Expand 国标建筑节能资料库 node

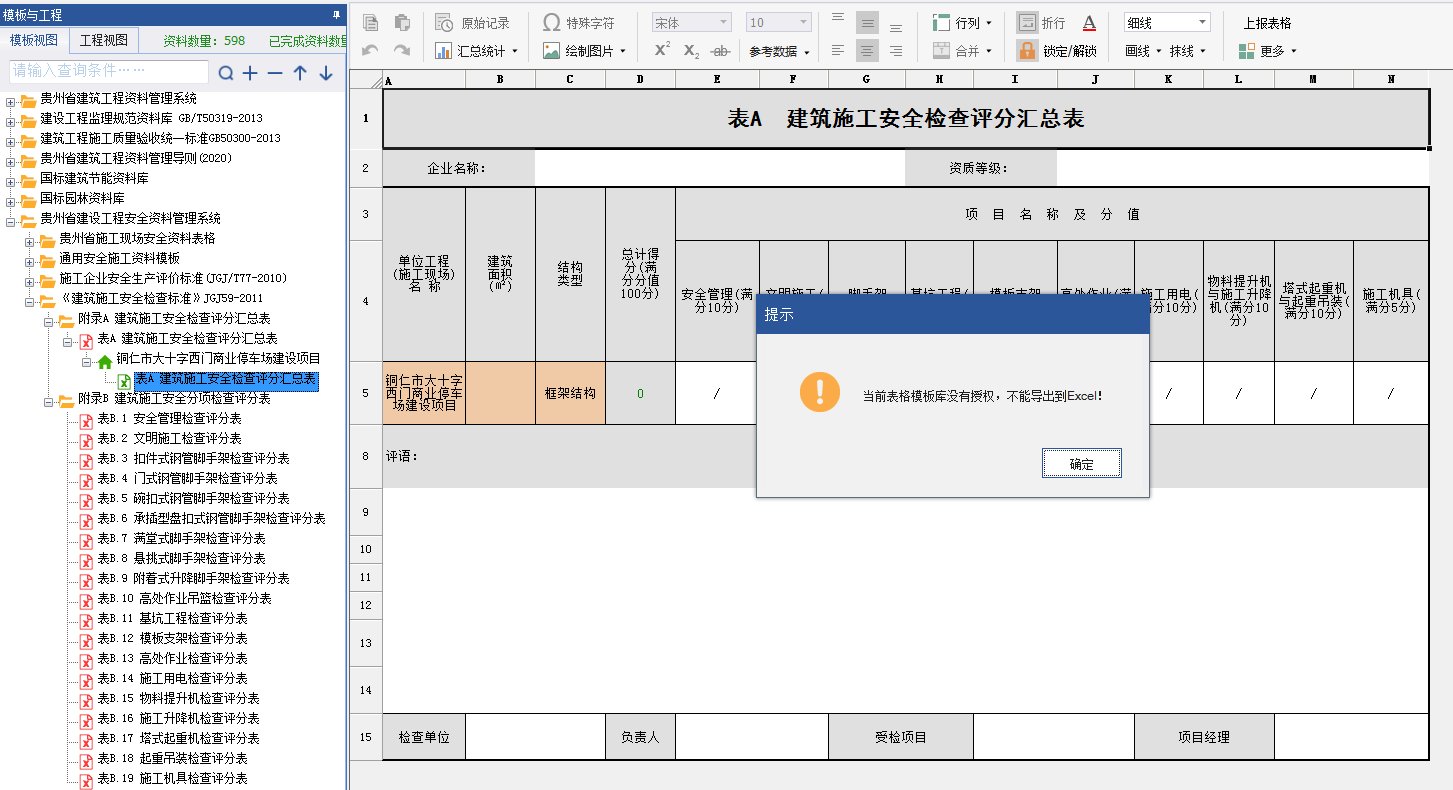(10, 181)
